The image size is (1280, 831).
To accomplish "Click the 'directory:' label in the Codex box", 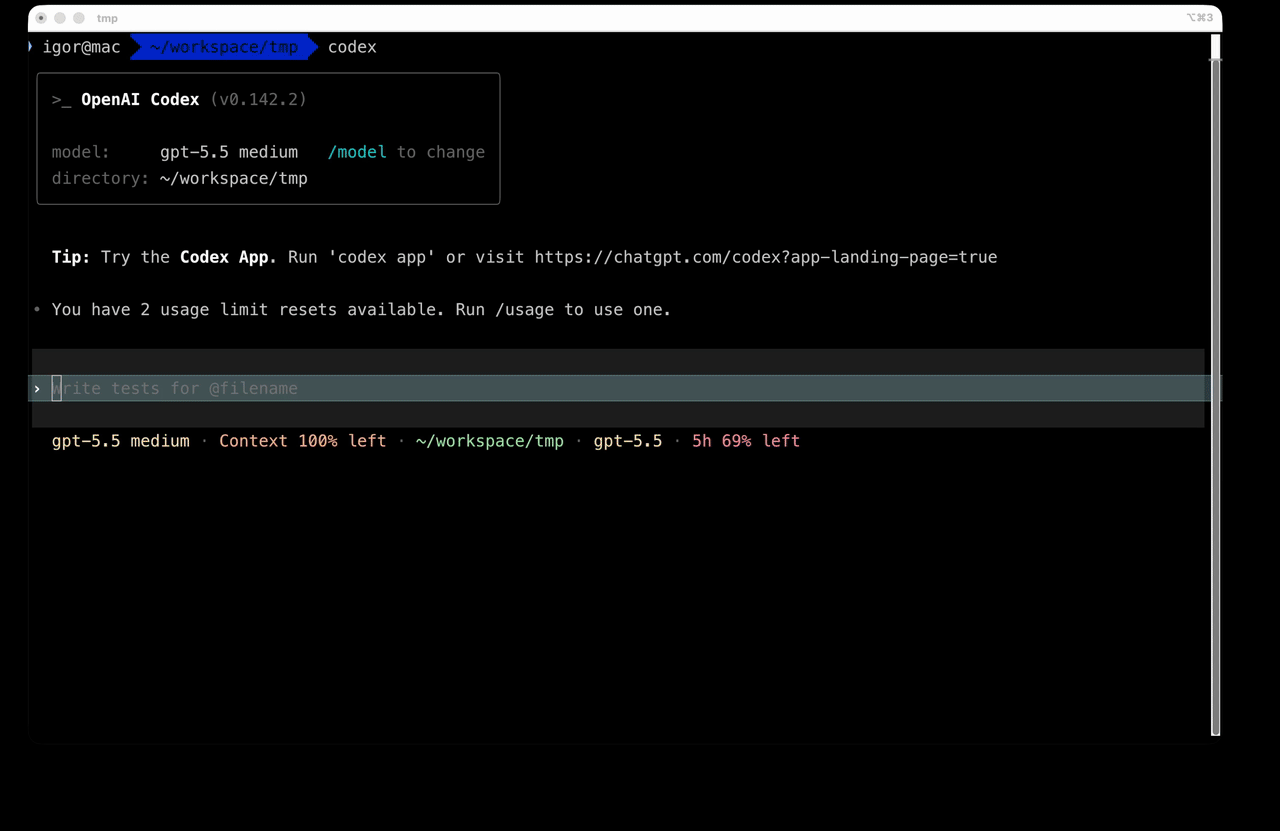I will pos(101,178).
